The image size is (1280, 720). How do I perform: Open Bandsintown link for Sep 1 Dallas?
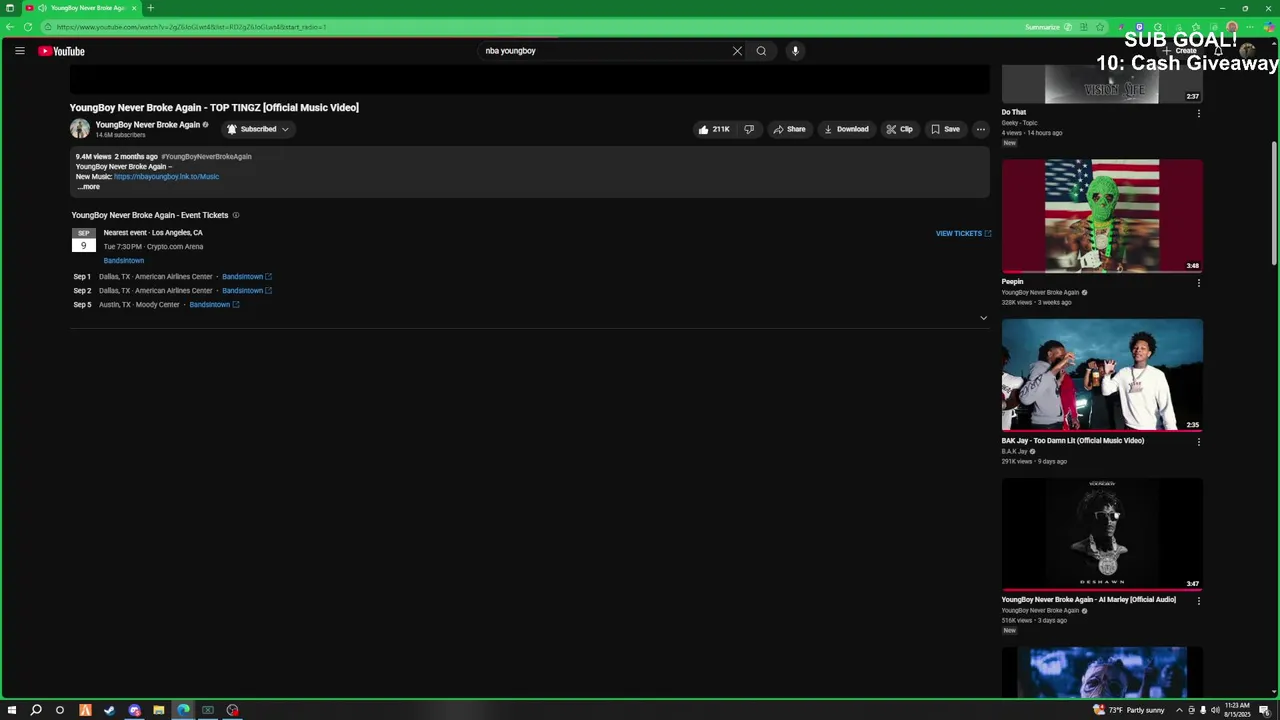(x=246, y=277)
